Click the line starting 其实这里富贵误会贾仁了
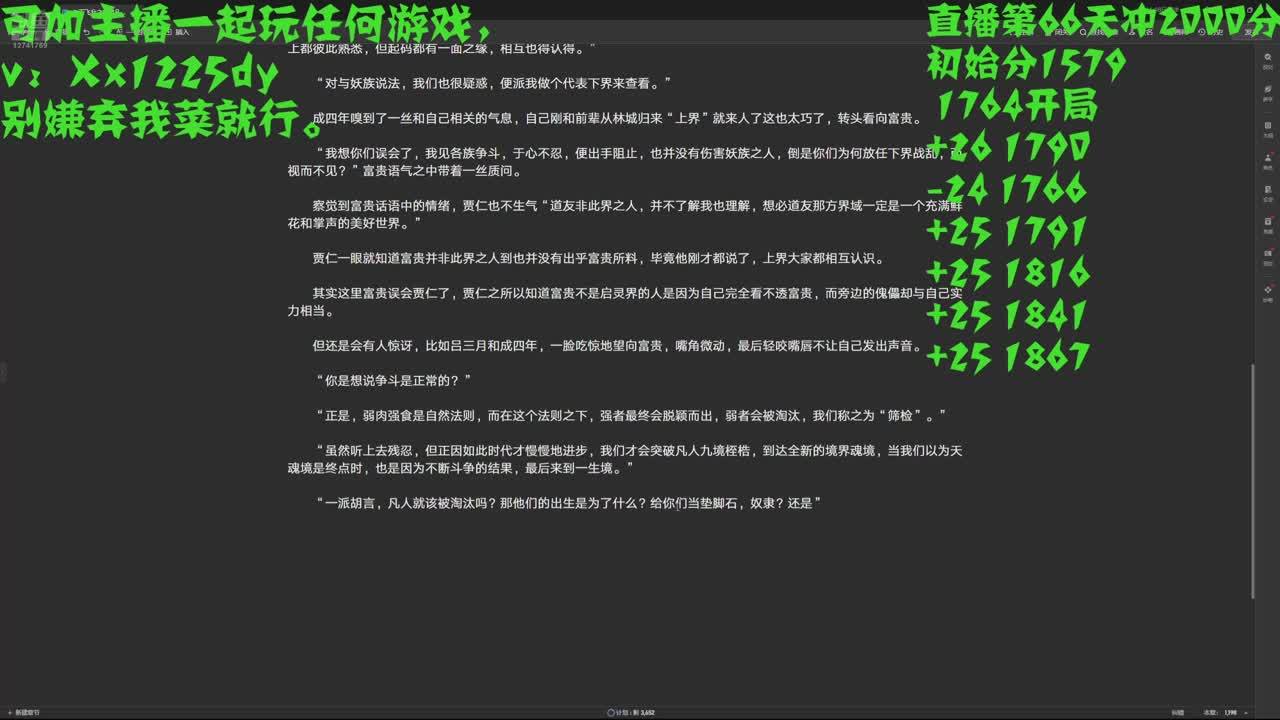Image resolution: width=1280 pixels, height=720 pixels. point(625,302)
